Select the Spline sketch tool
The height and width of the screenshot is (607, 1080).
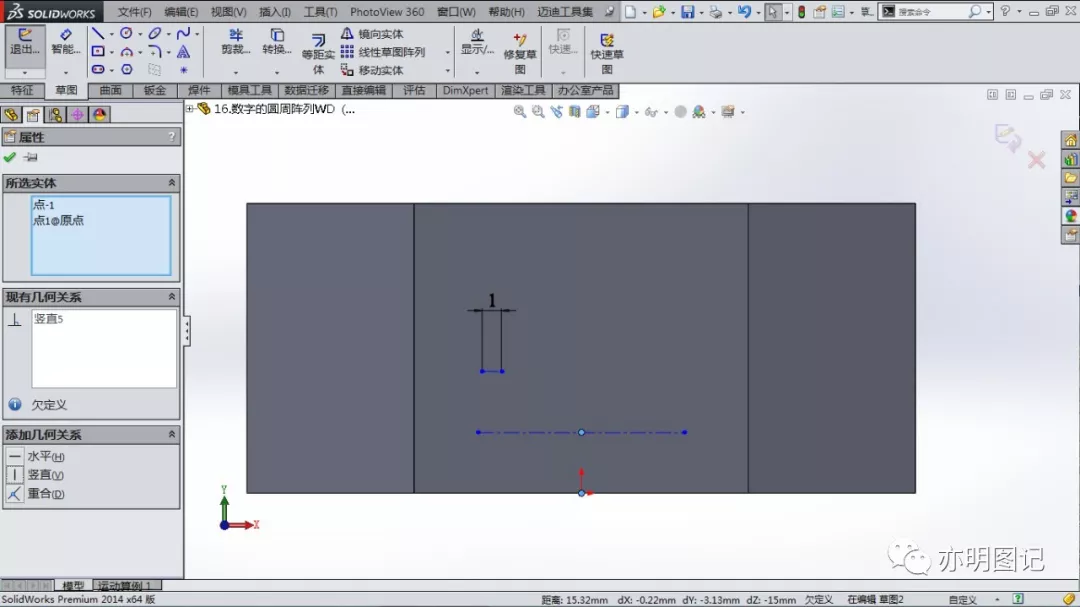click(183, 33)
